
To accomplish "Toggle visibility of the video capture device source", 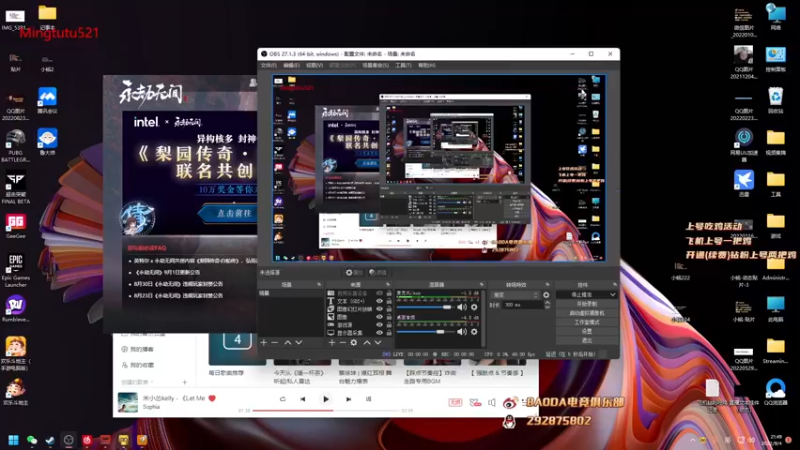I will (379, 293).
